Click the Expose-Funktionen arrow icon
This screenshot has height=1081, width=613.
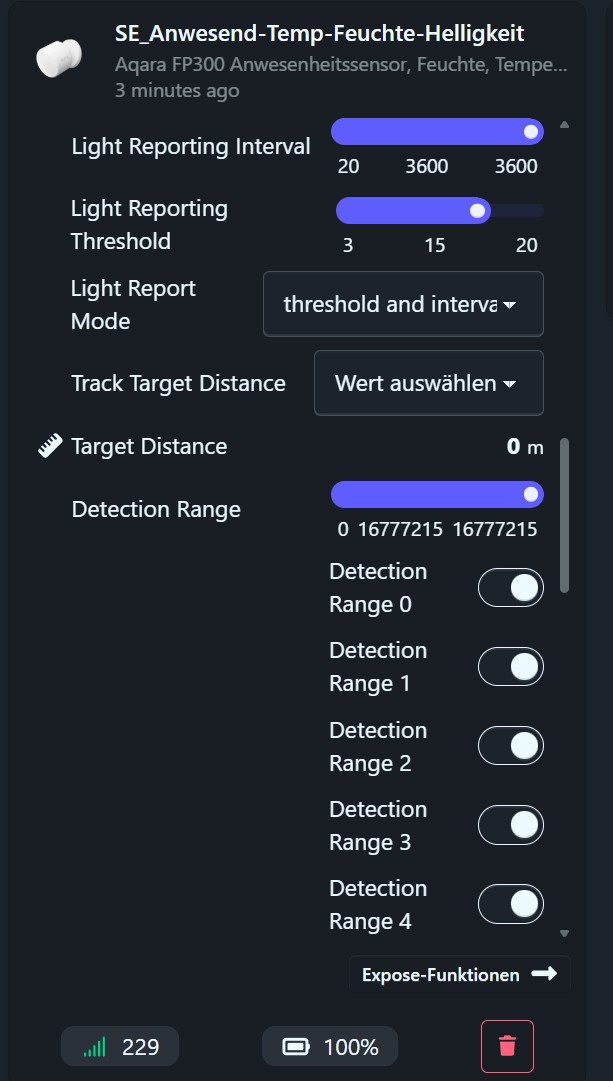(544, 974)
